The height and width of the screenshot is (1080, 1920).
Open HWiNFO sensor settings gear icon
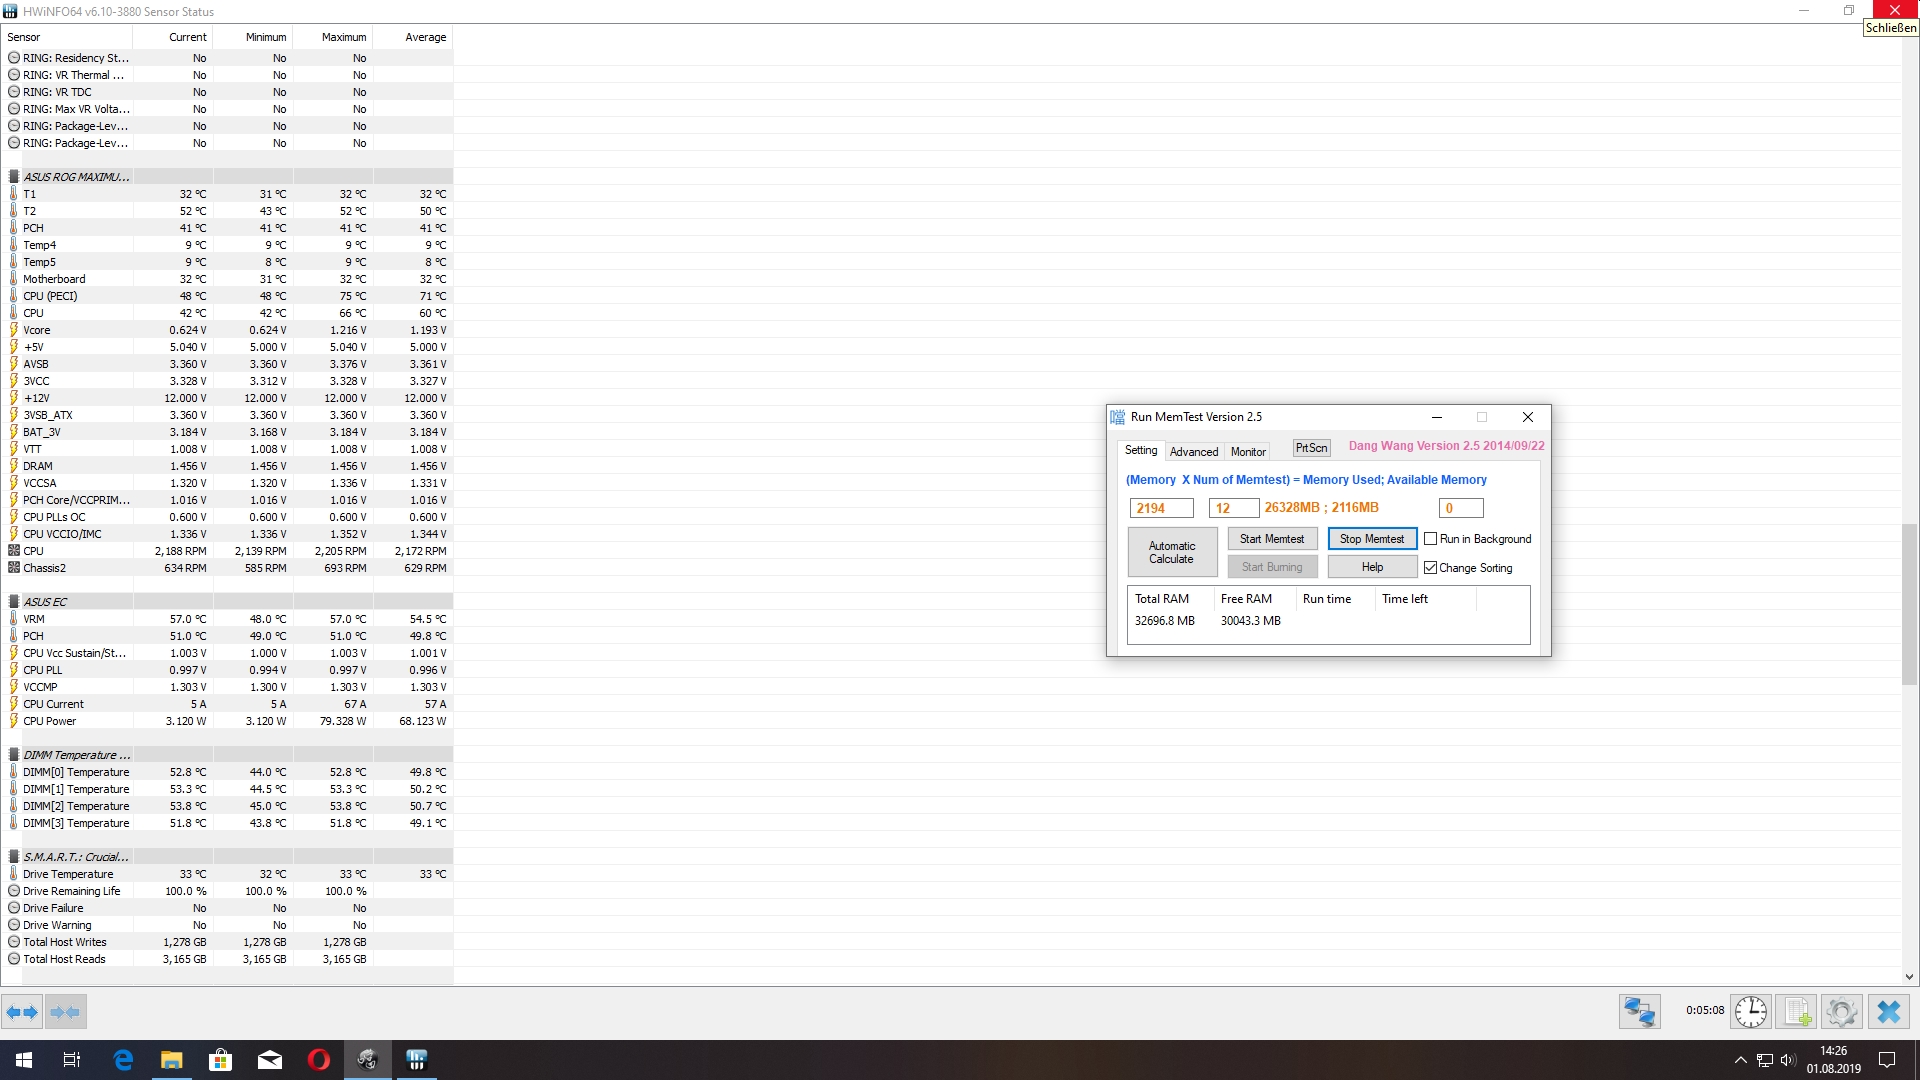1841,1012
